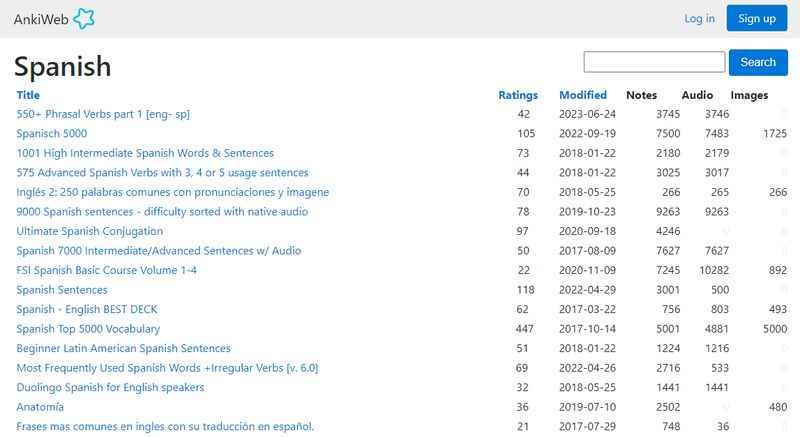Screen dimensions: 800x437
Task: Click the Audio column header
Action: click(x=697, y=95)
